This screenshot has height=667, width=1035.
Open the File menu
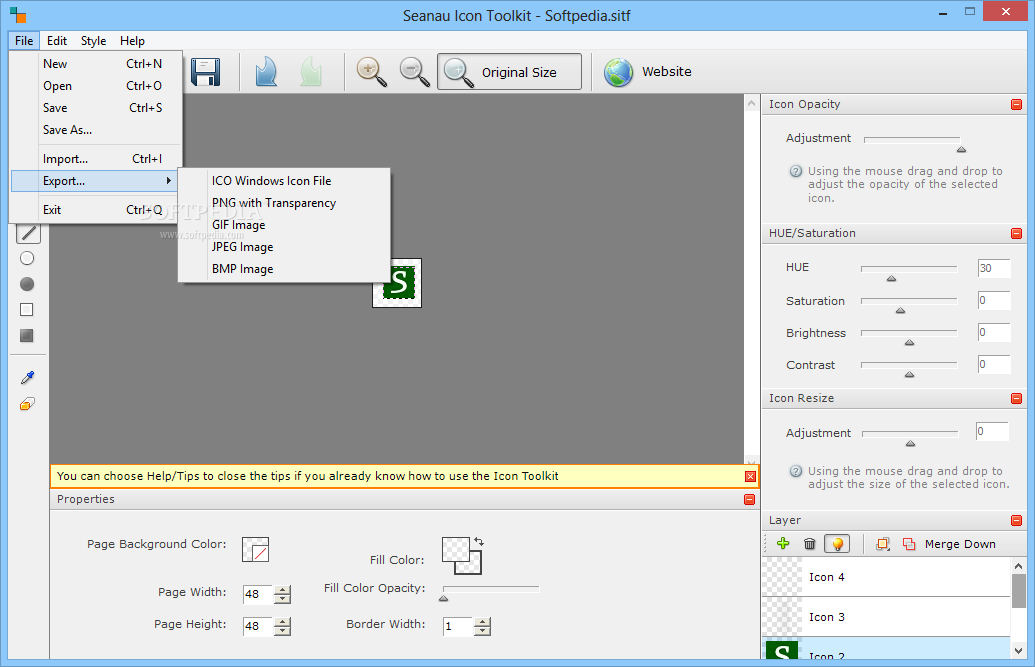point(24,40)
